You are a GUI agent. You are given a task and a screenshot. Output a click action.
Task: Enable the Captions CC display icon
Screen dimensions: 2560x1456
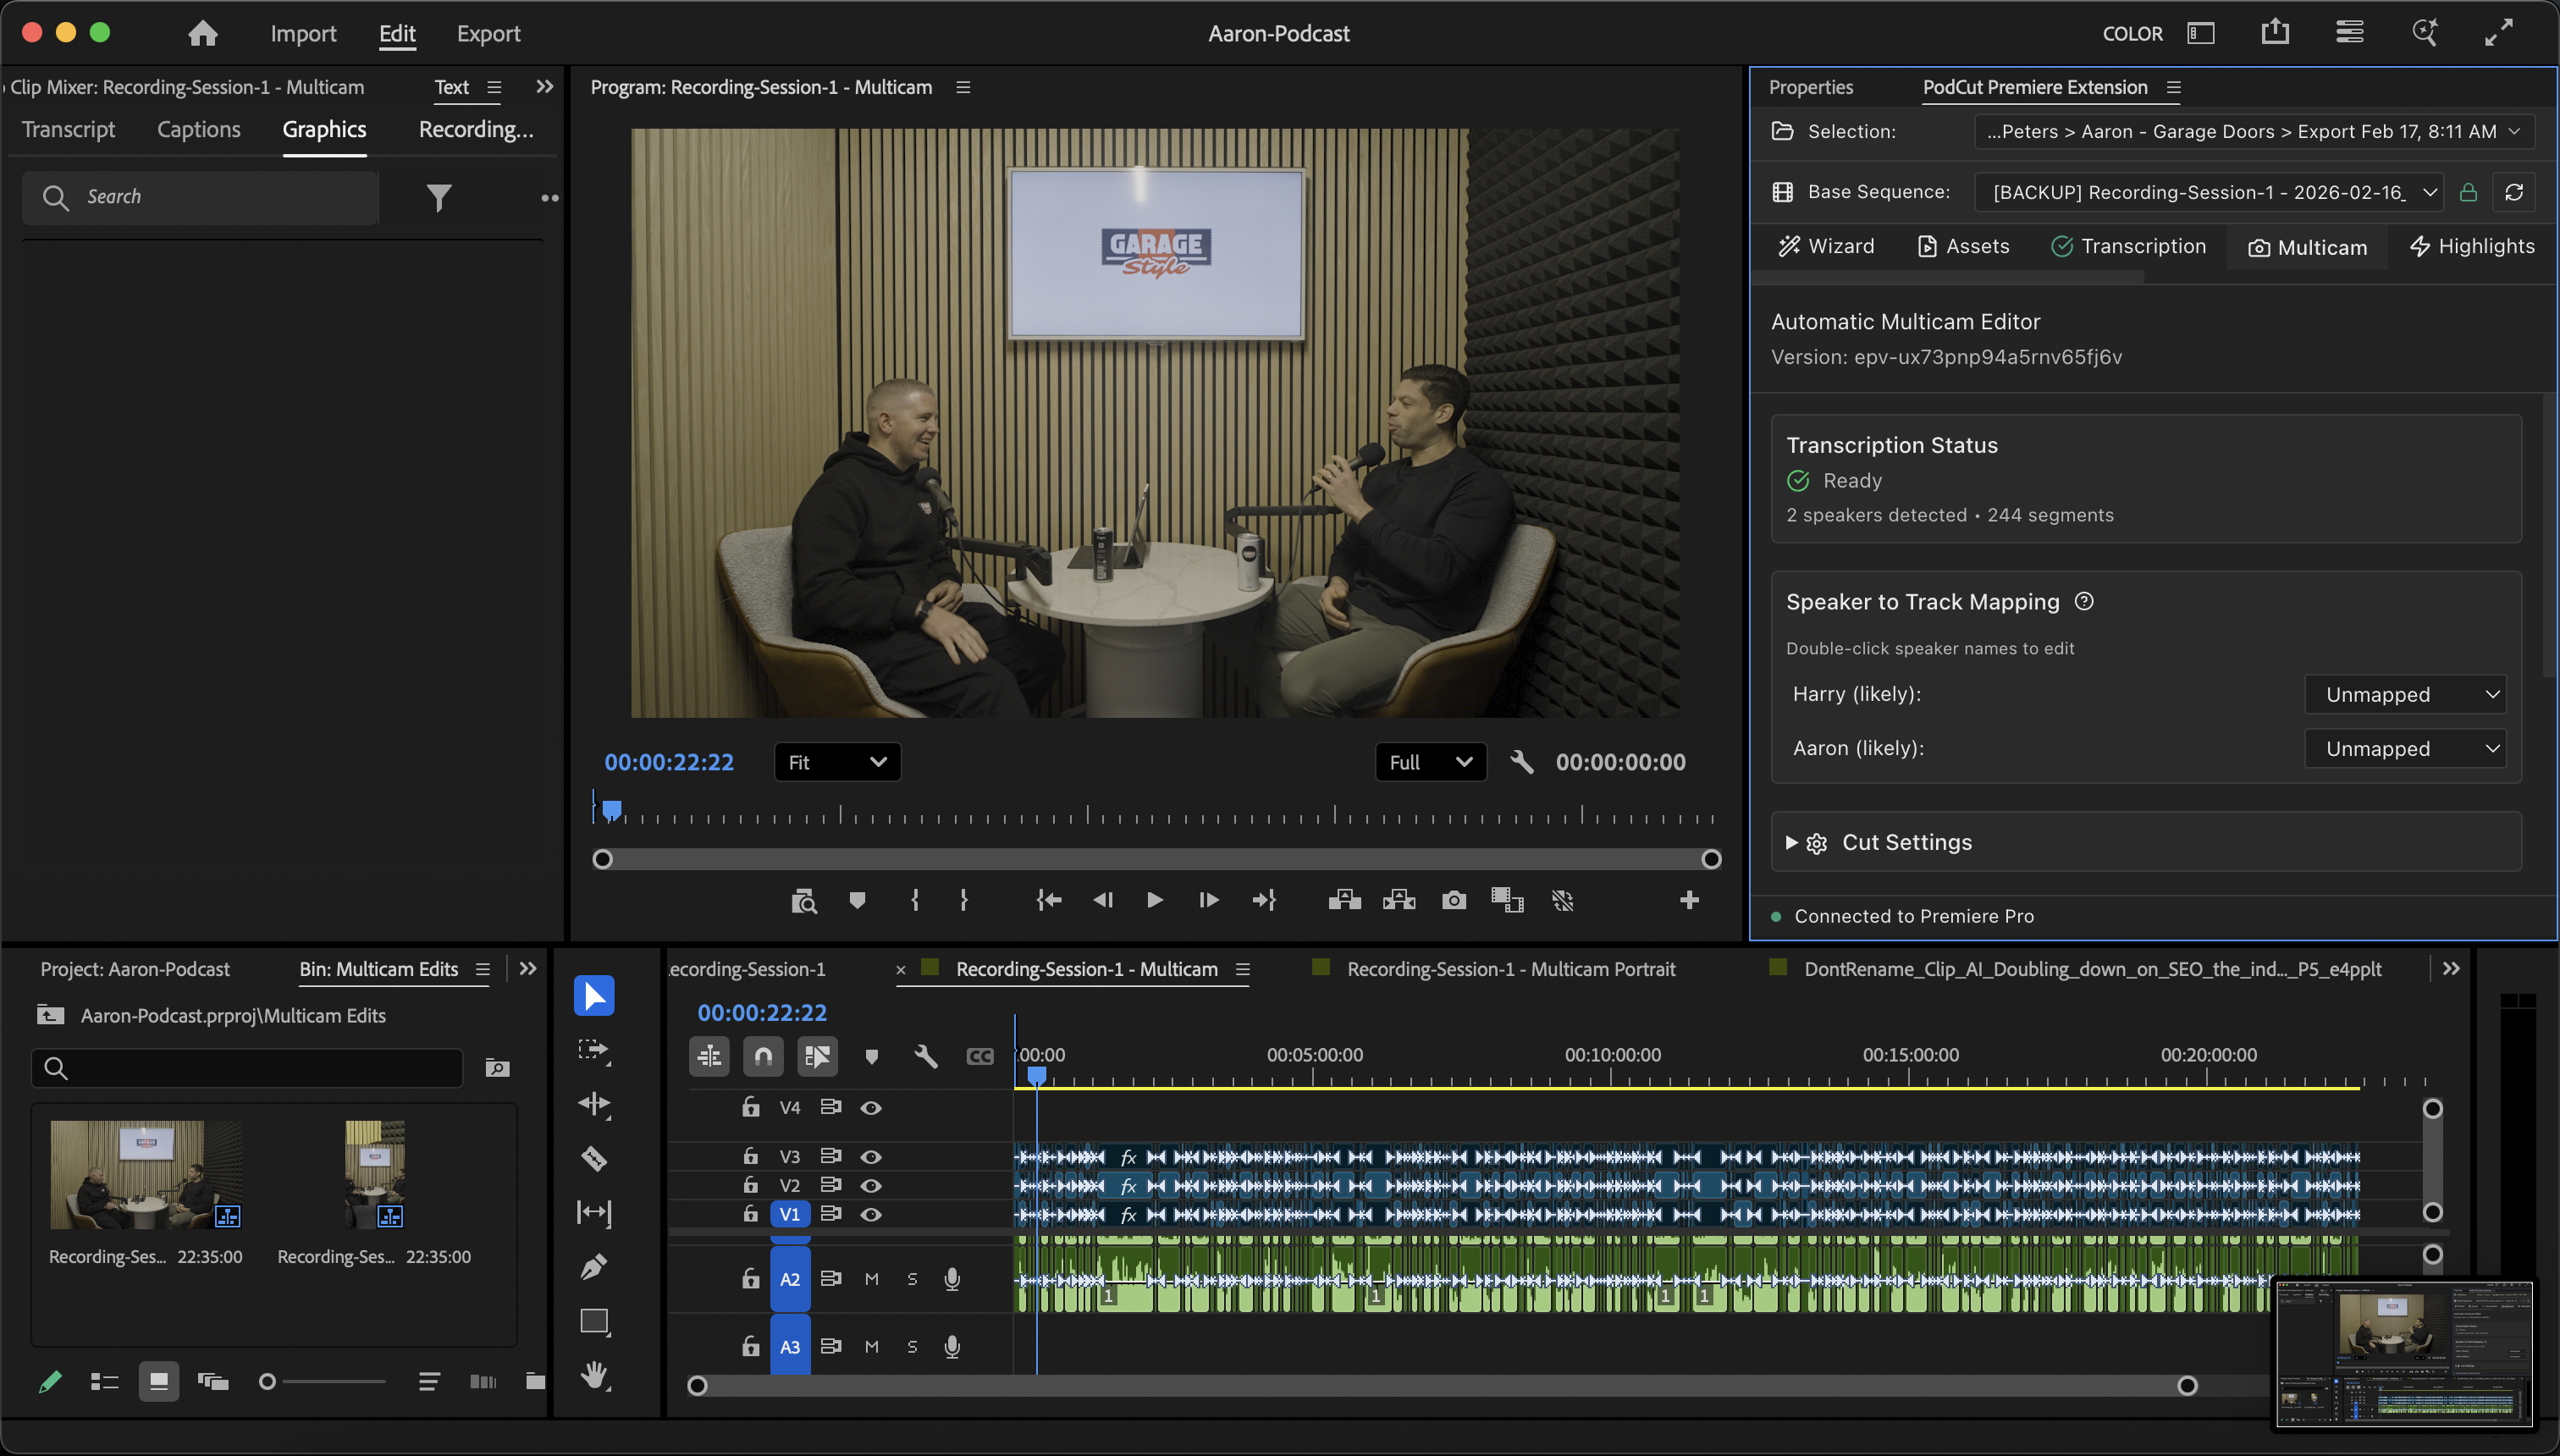tap(979, 1055)
